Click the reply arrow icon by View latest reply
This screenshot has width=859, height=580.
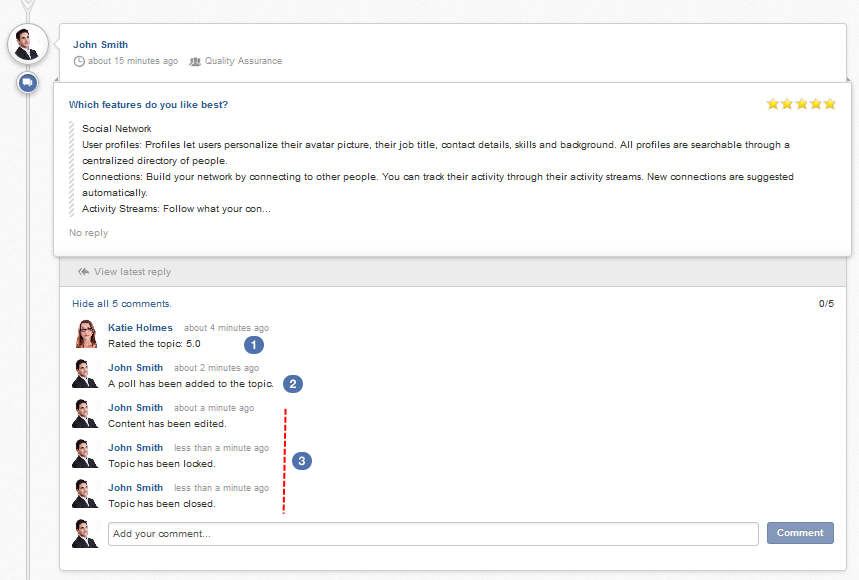point(83,272)
